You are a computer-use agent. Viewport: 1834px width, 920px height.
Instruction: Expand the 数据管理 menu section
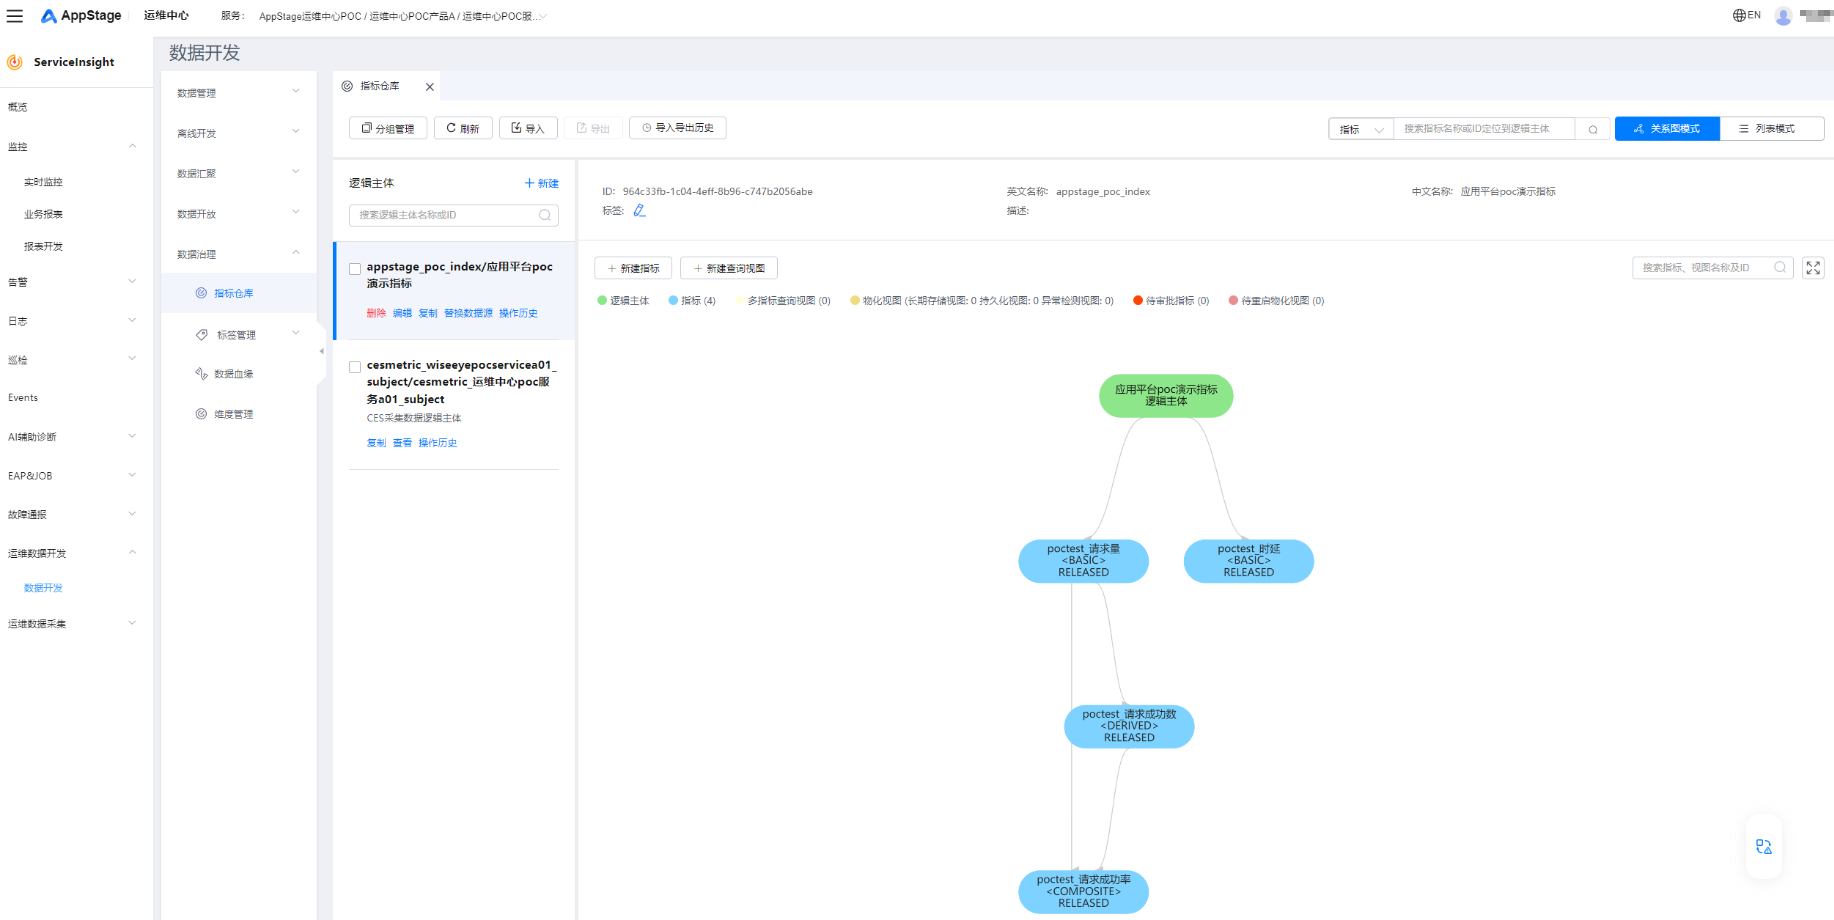pos(238,93)
